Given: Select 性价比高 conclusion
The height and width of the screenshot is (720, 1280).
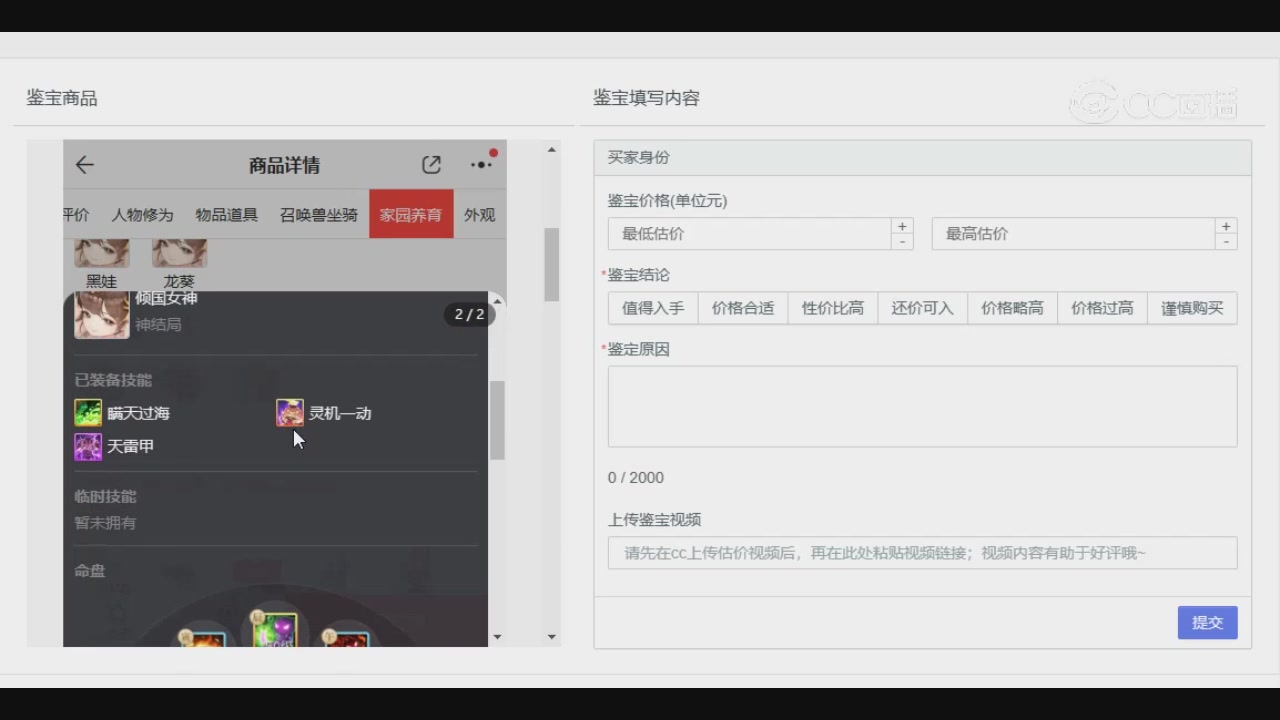Looking at the screenshot, I should pyautogui.click(x=833, y=308).
